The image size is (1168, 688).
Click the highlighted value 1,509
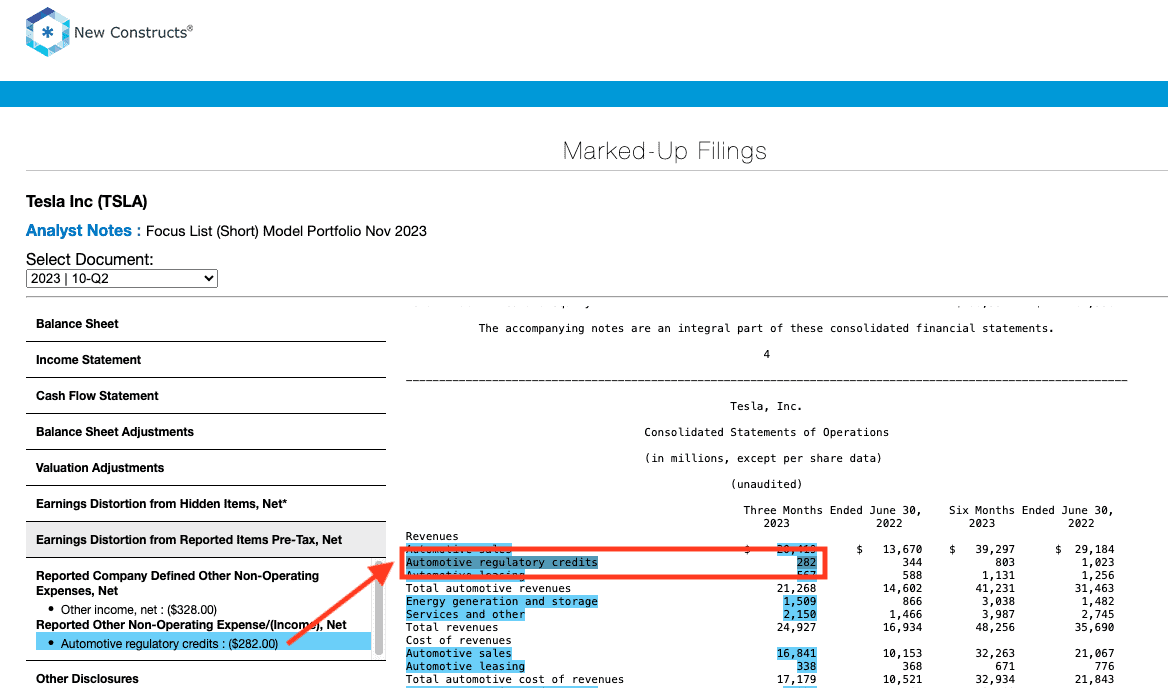coord(799,601)
